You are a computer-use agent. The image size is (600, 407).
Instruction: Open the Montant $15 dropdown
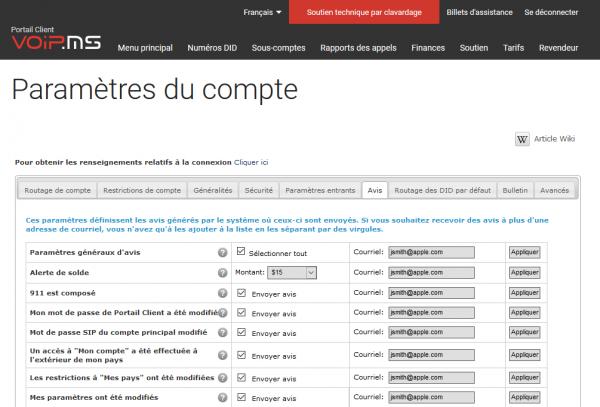tap(292, 272)
